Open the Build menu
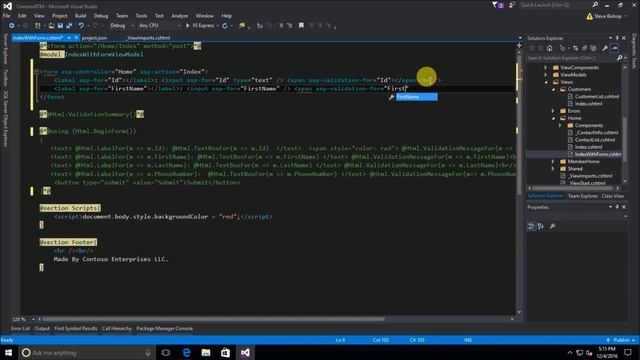Viewport: 640px width, 360px height. 80,16
